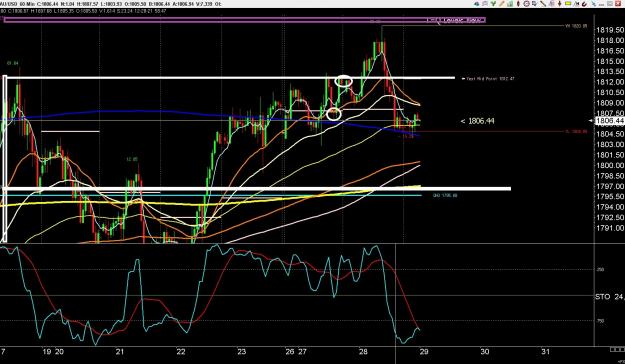Toggle the magnet snap icon
This screenshot has width=625, height=364.
(585, 4)
